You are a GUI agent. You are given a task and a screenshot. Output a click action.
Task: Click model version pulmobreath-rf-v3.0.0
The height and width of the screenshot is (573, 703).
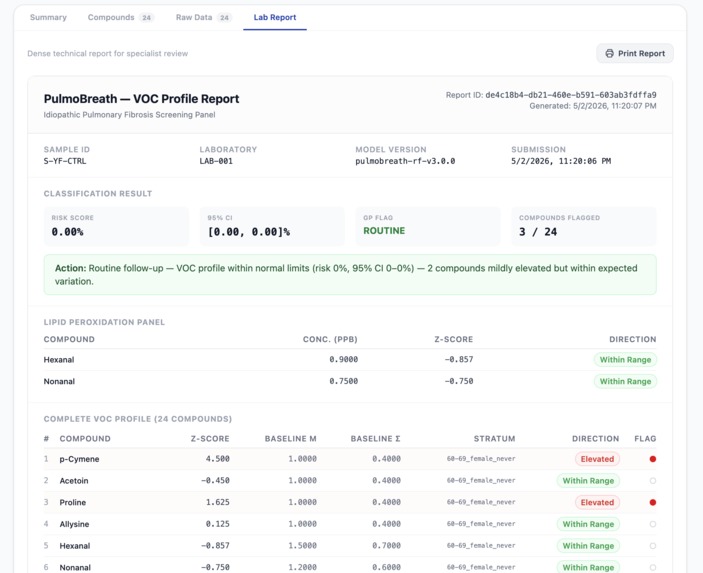coord(405,161)
